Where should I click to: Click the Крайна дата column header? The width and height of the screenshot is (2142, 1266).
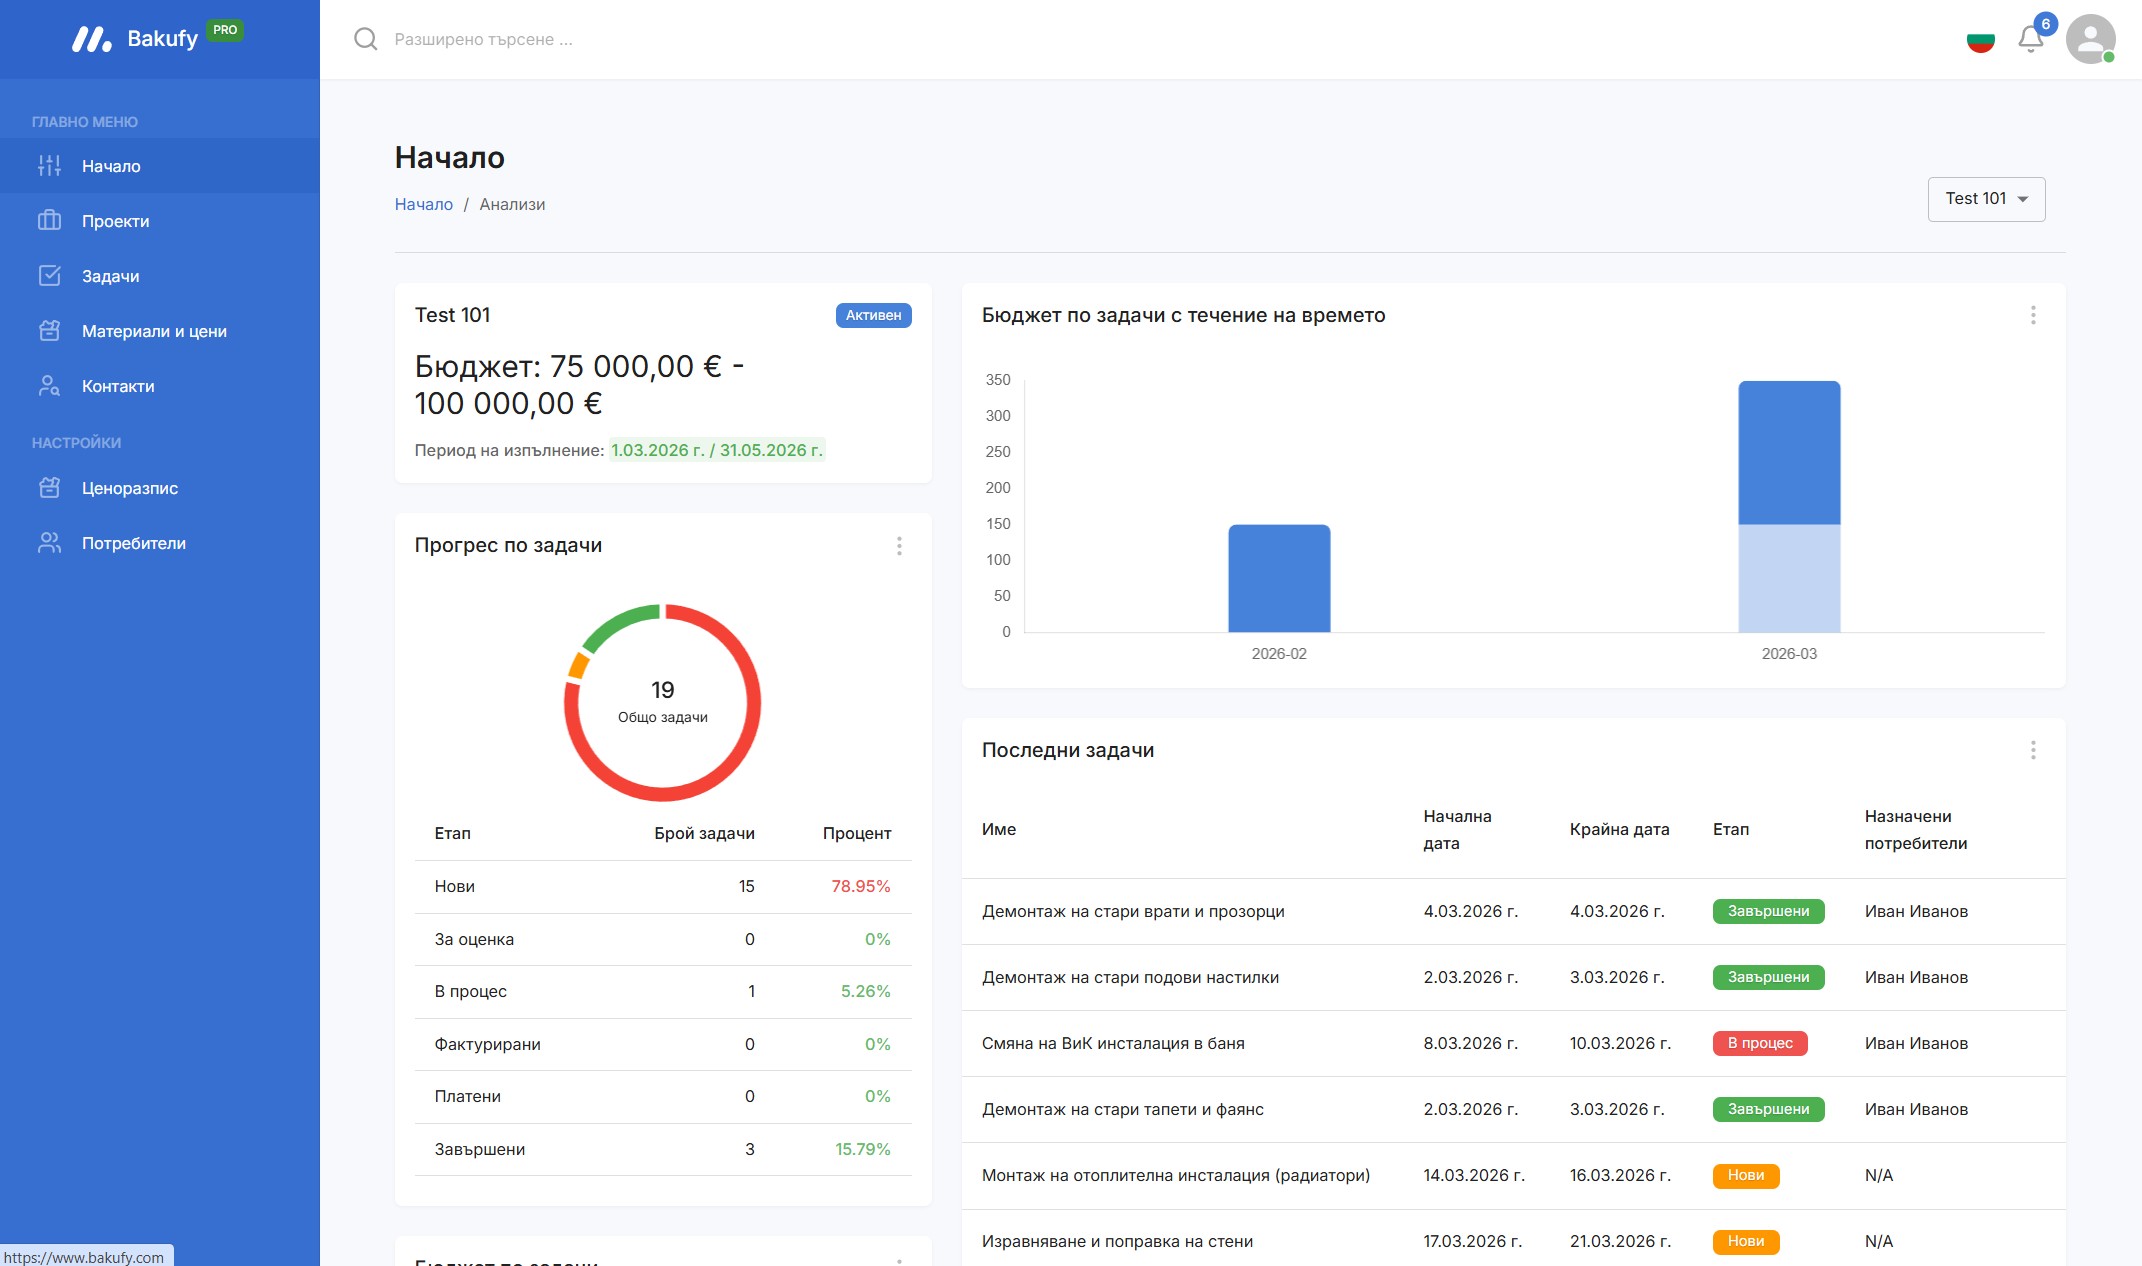[1619, 829]
